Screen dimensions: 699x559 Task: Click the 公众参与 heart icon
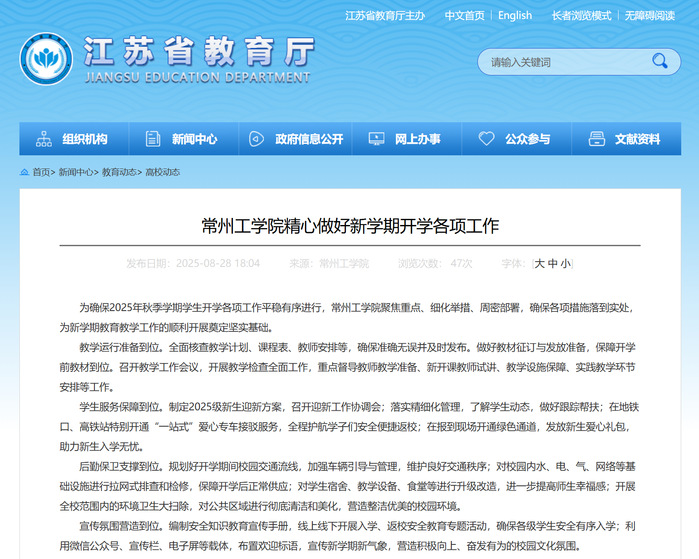[x=486, y=139]
